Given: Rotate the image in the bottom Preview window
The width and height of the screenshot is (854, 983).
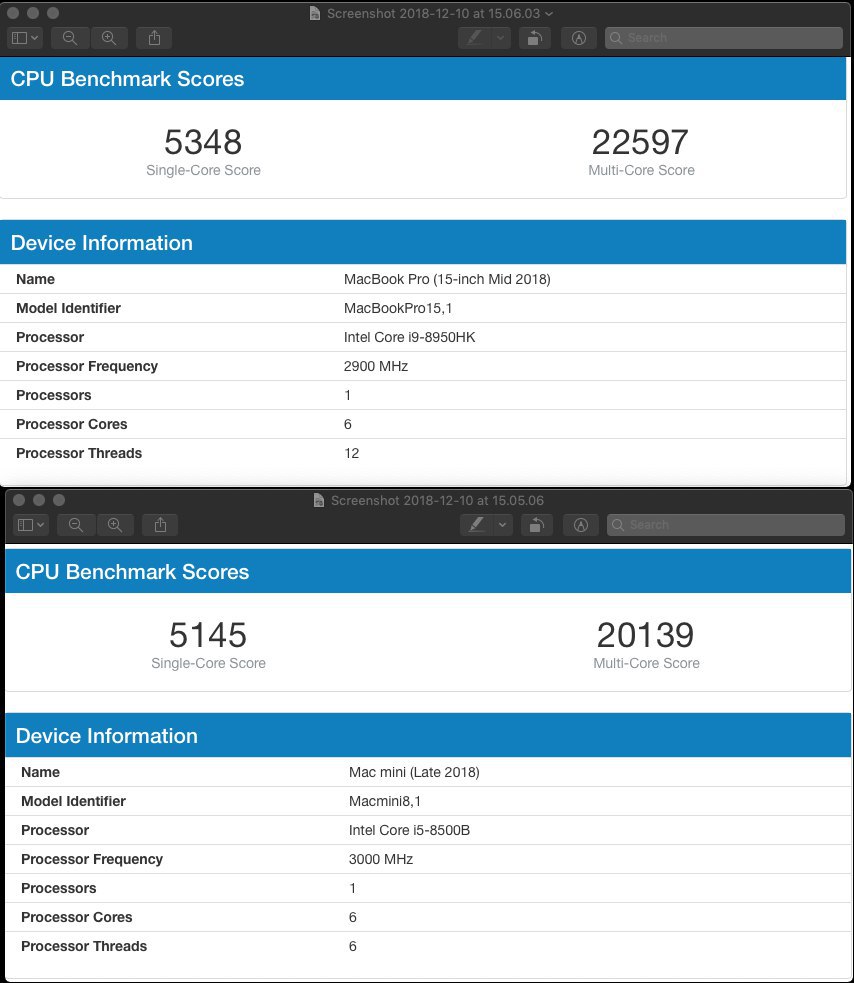Looking at the screenshot, I should click(537, 525).
